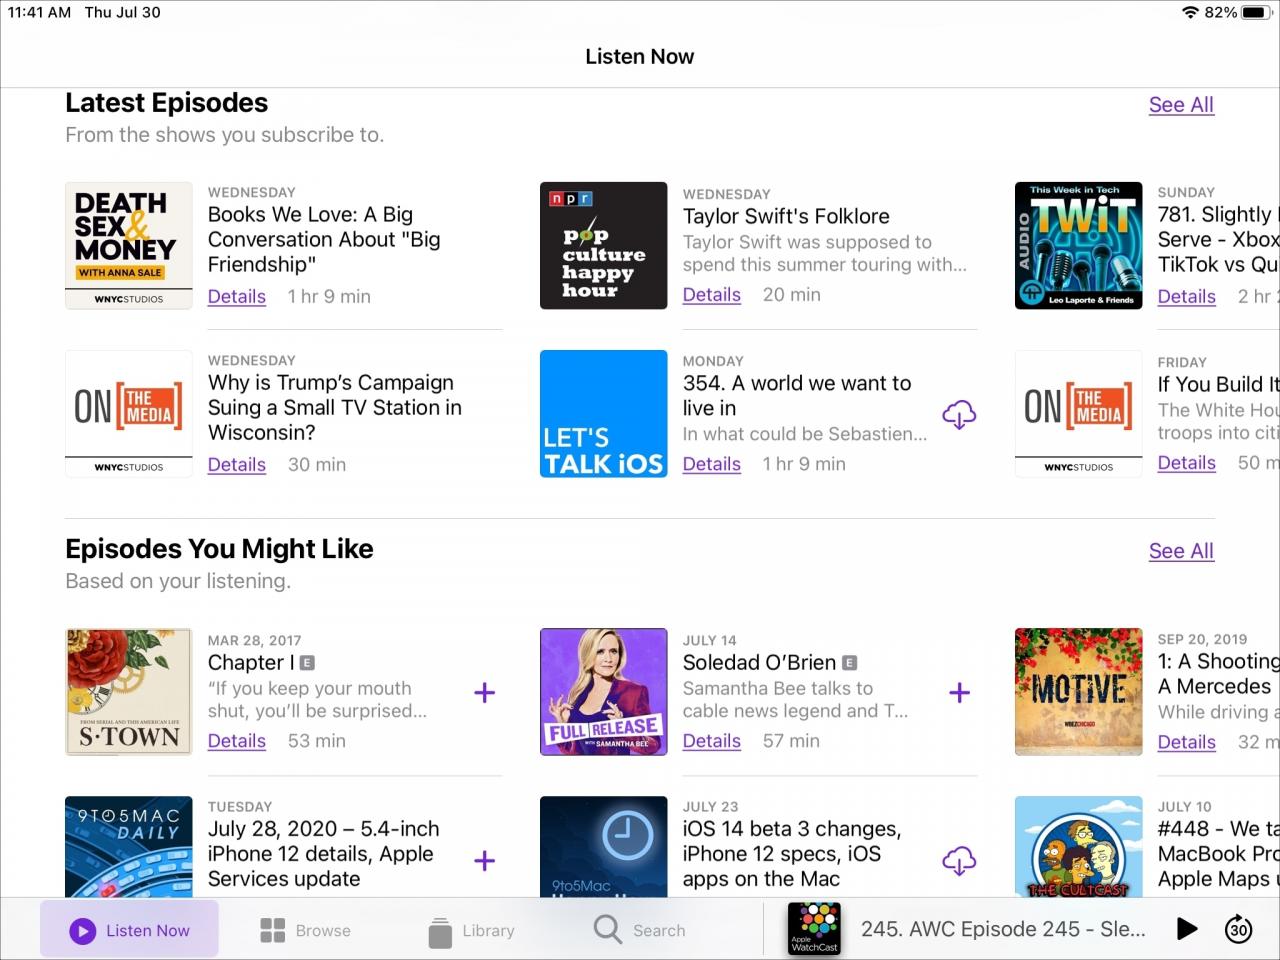This screenshot has height=960, width=1280.
Task: See all Latest Episodes
Action: click(x=1181, y=105)
